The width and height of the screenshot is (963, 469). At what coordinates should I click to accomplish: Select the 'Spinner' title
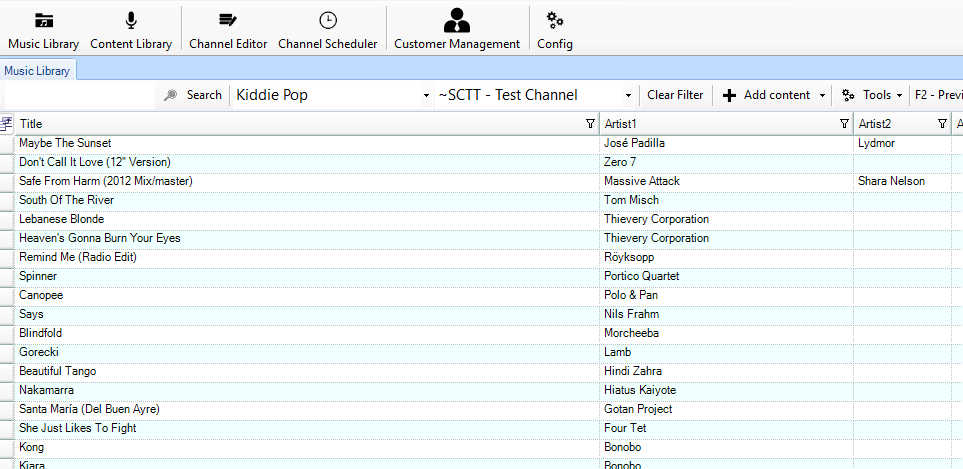tap(38, 276)
